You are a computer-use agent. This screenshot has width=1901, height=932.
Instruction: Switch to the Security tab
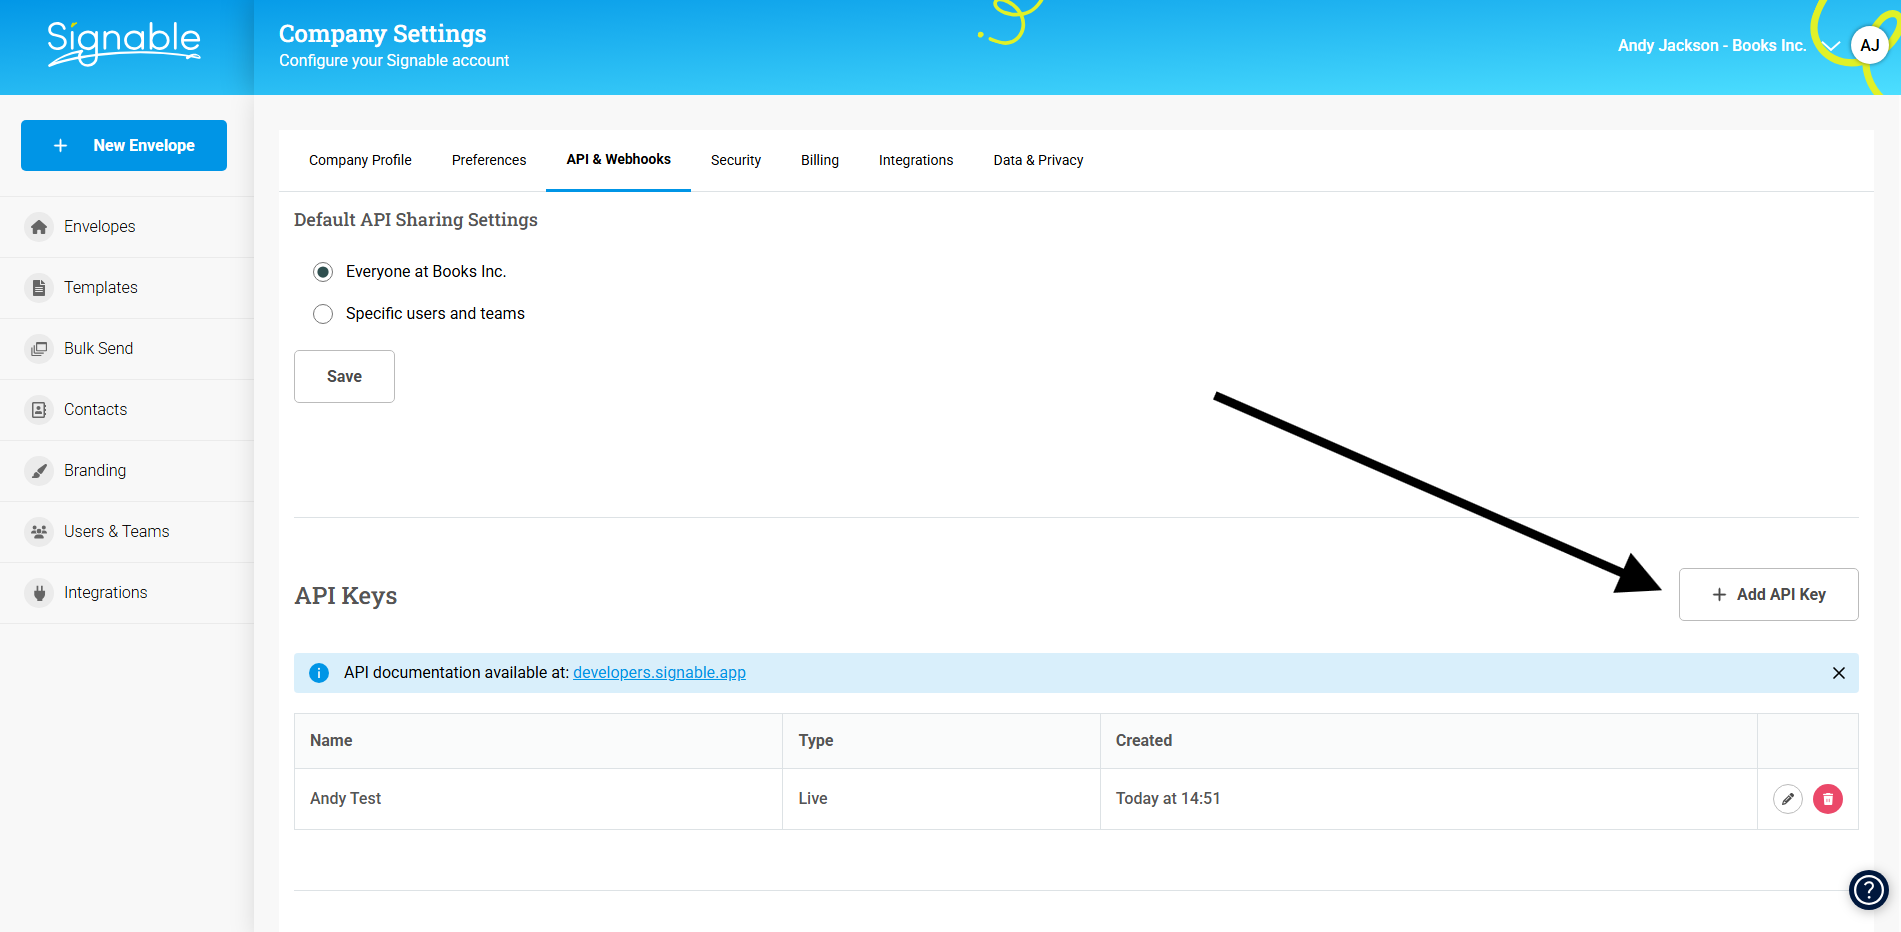(735, 160)
